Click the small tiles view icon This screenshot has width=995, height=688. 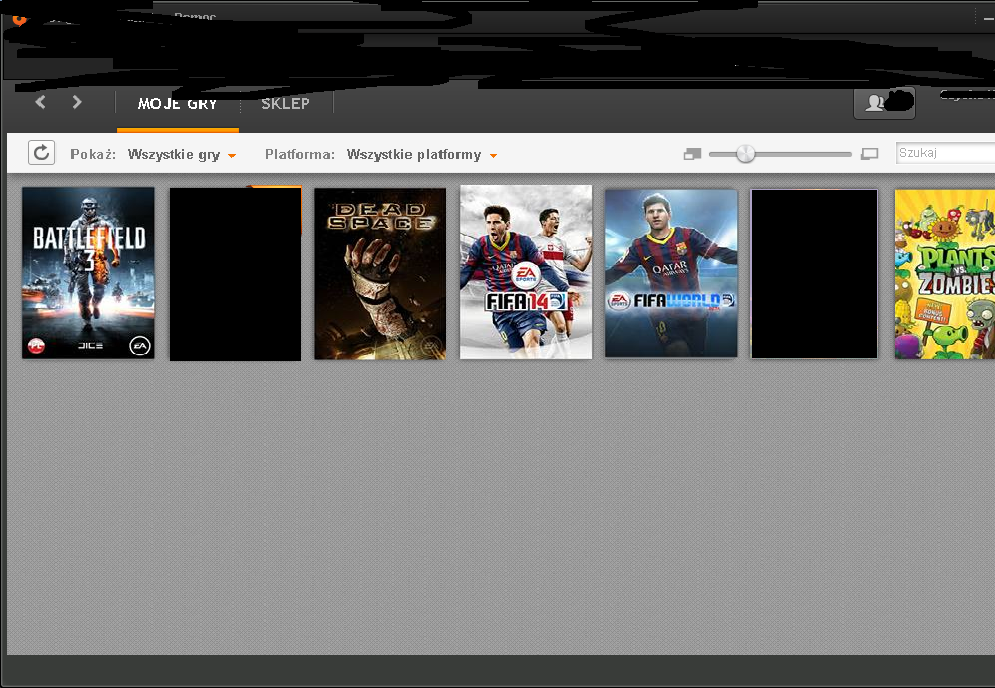pos(692,154)
